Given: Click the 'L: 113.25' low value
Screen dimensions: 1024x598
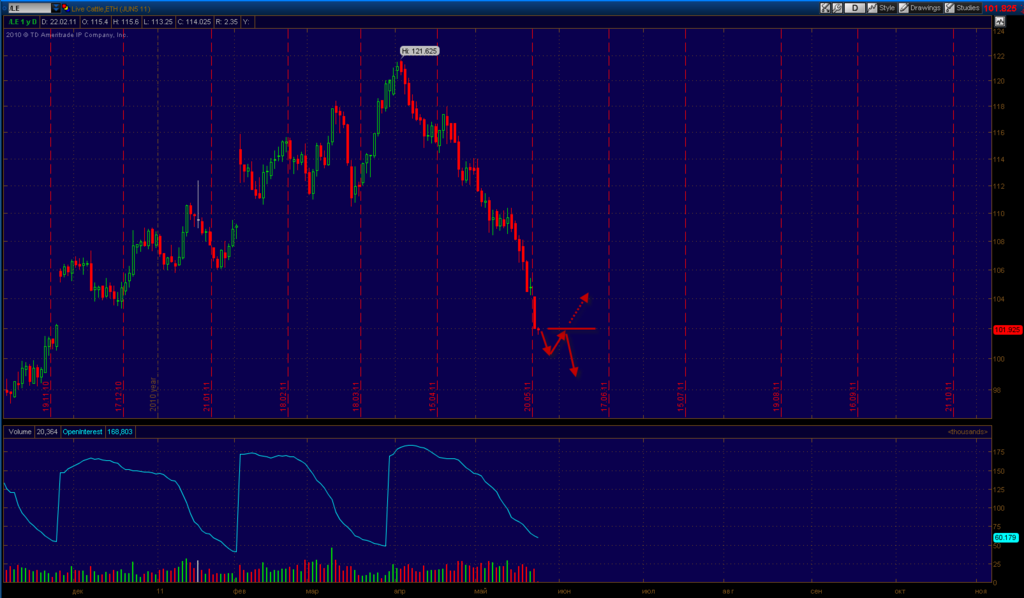Looking at the screenshot, I should point(158,22).
